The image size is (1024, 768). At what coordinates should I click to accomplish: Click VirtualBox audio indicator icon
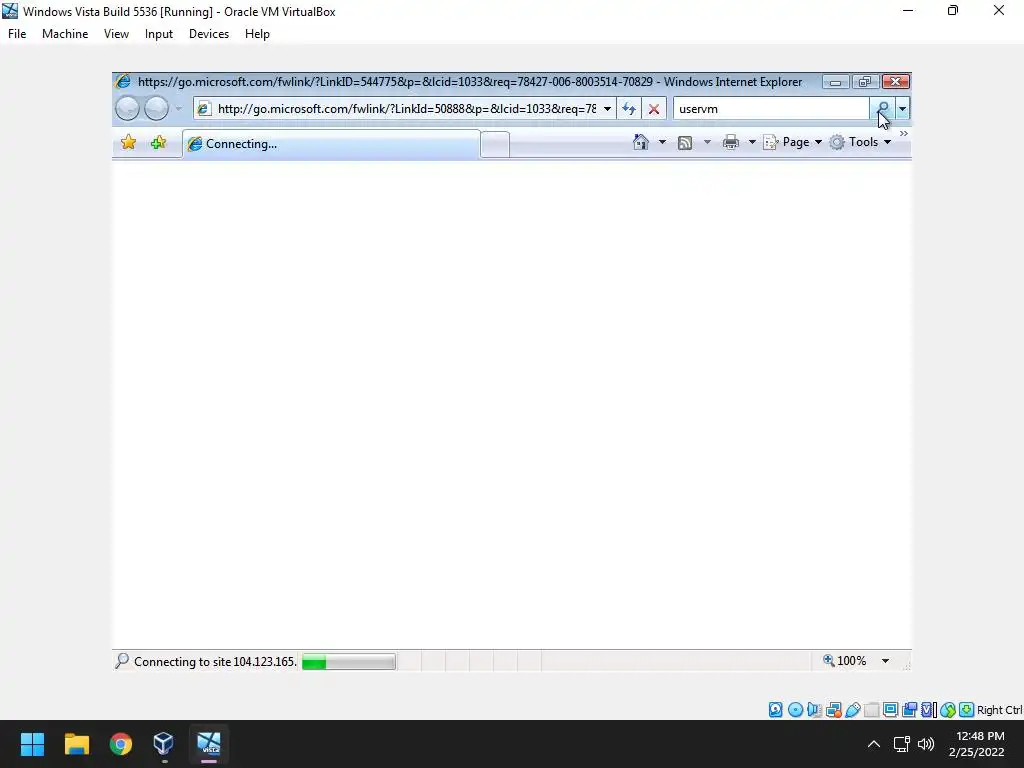pos(814,710)
